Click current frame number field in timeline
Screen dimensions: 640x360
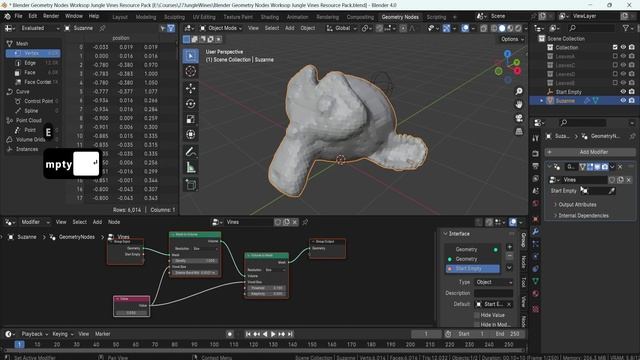click(x=426, y=334)
